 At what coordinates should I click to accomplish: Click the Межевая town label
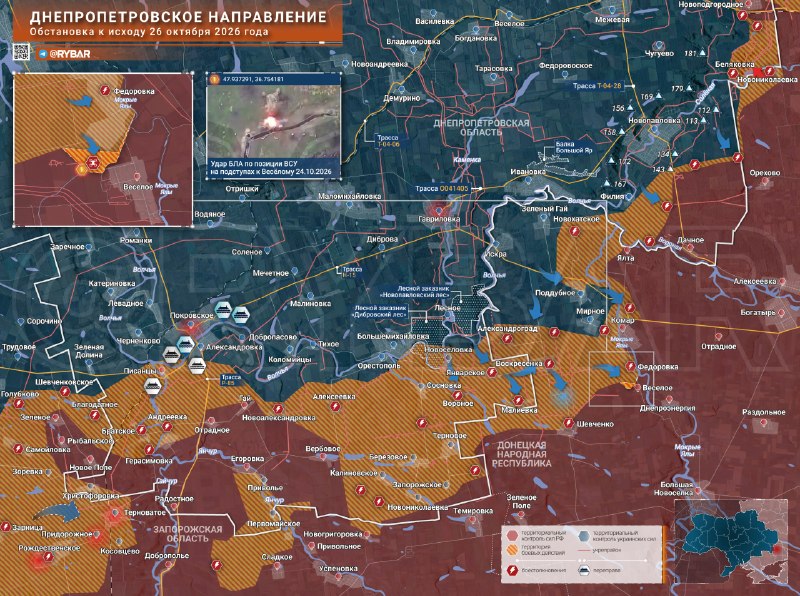(612, 19)
